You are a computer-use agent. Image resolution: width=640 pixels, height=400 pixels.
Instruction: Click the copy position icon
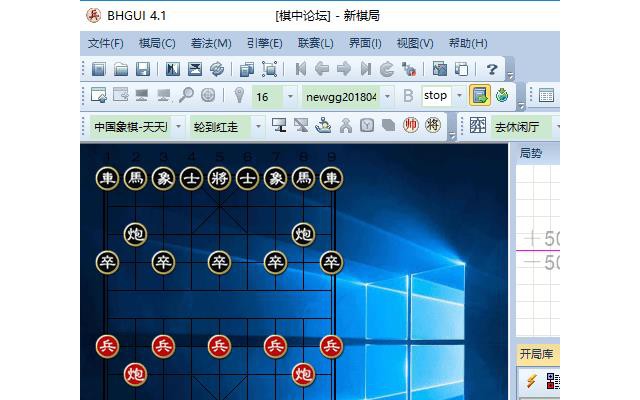point(247,69)
